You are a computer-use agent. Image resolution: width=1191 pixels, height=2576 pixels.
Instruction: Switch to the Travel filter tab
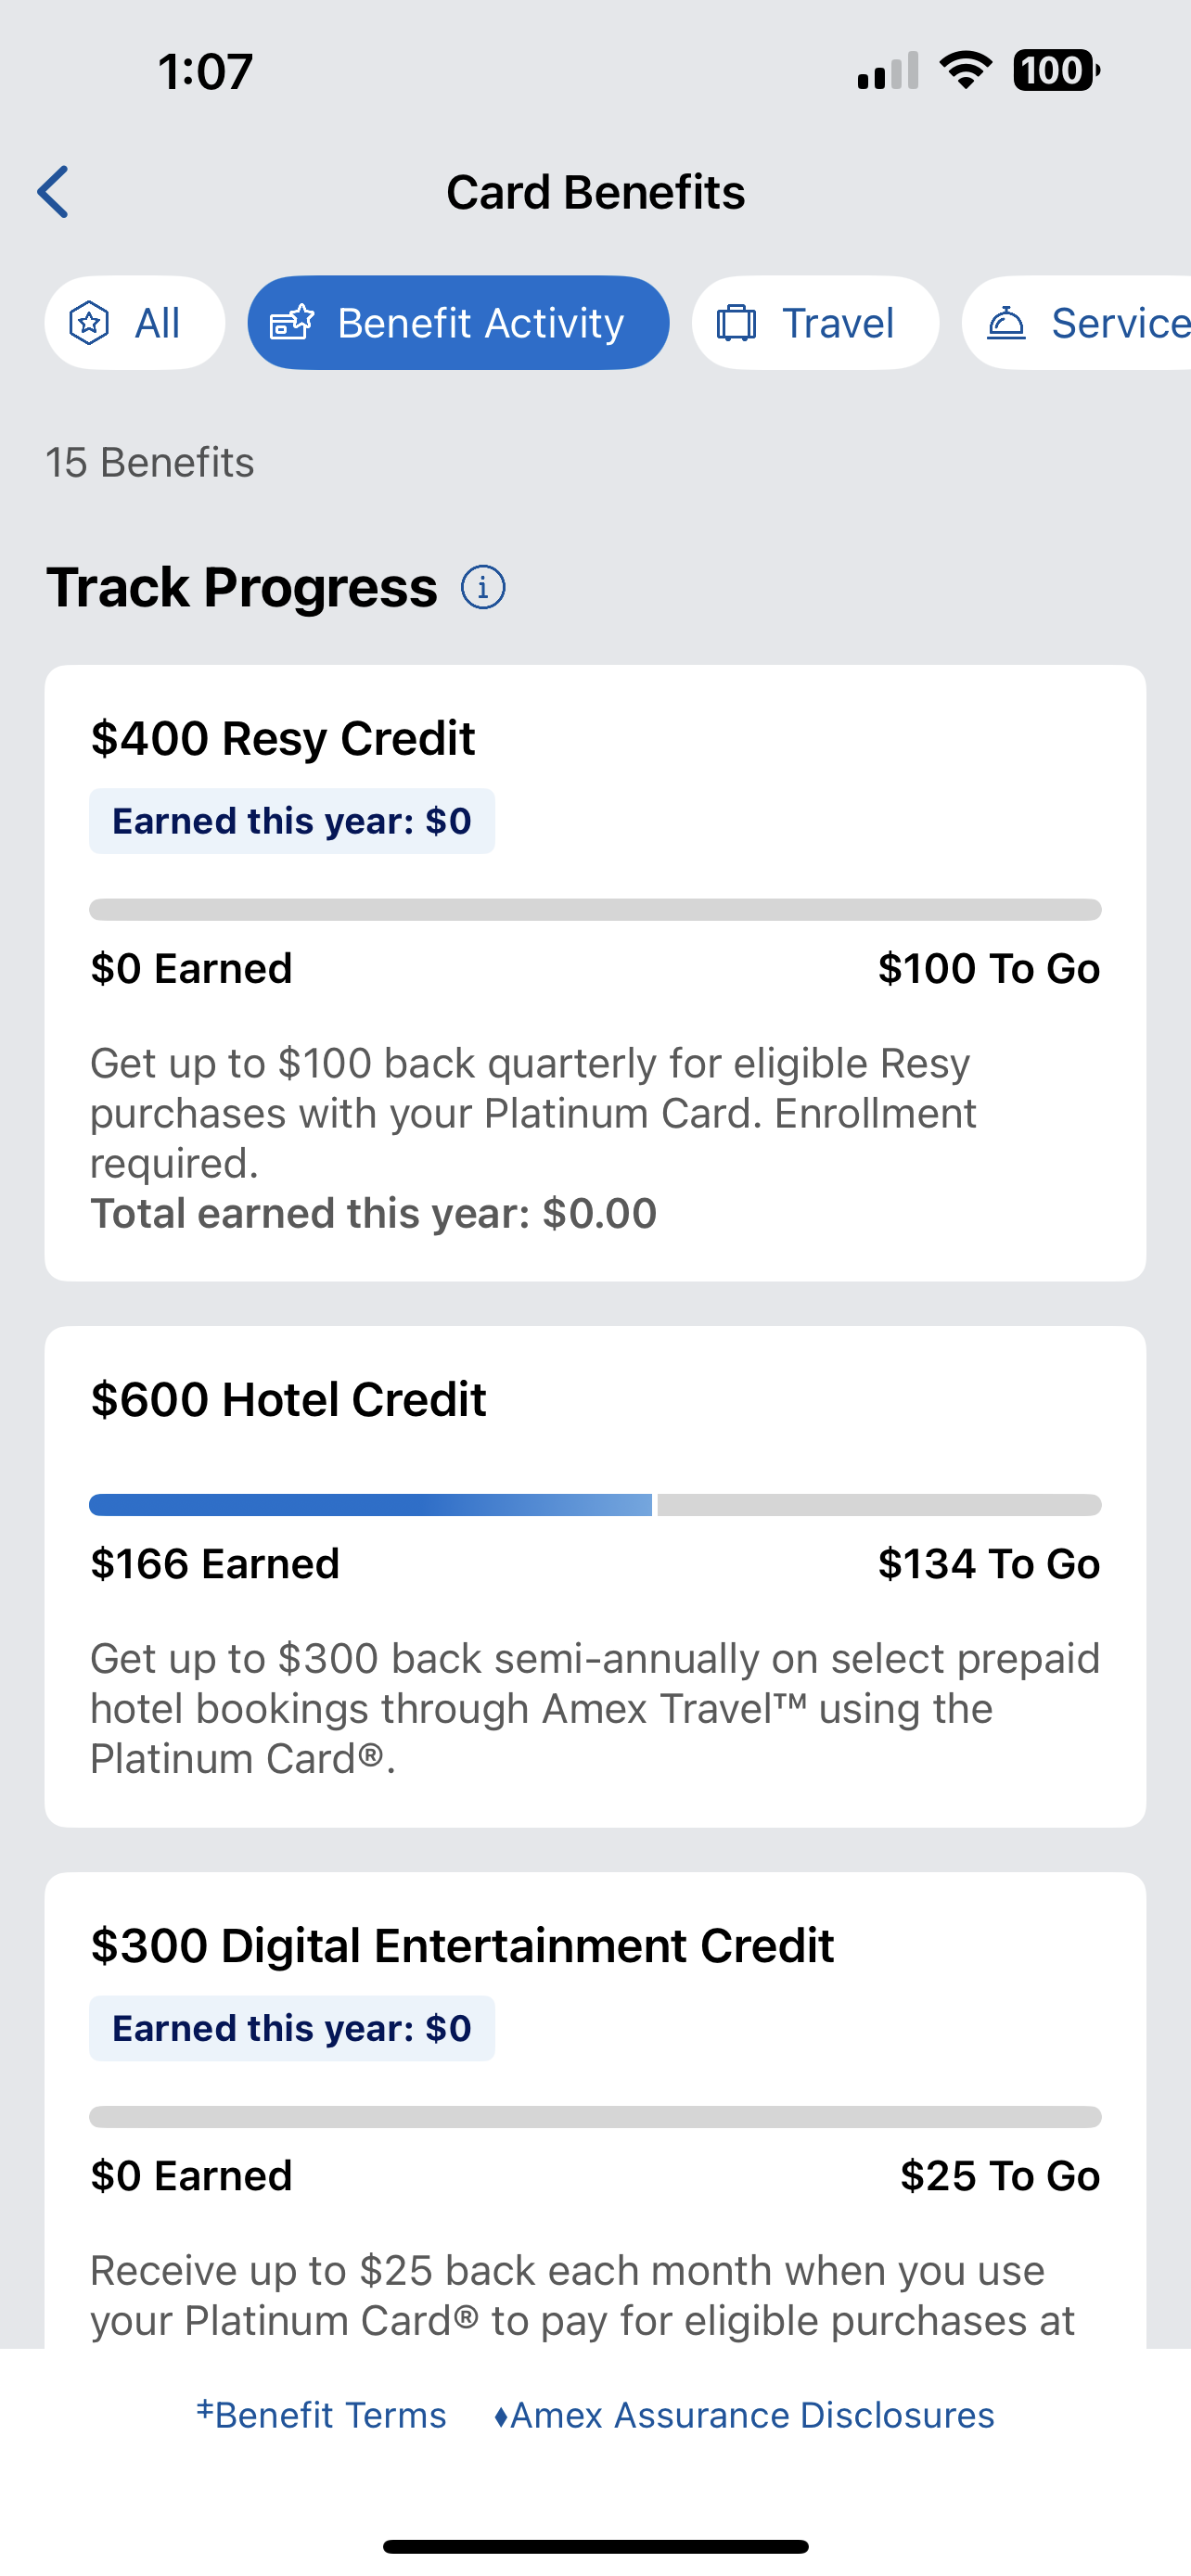pos(815,323)
